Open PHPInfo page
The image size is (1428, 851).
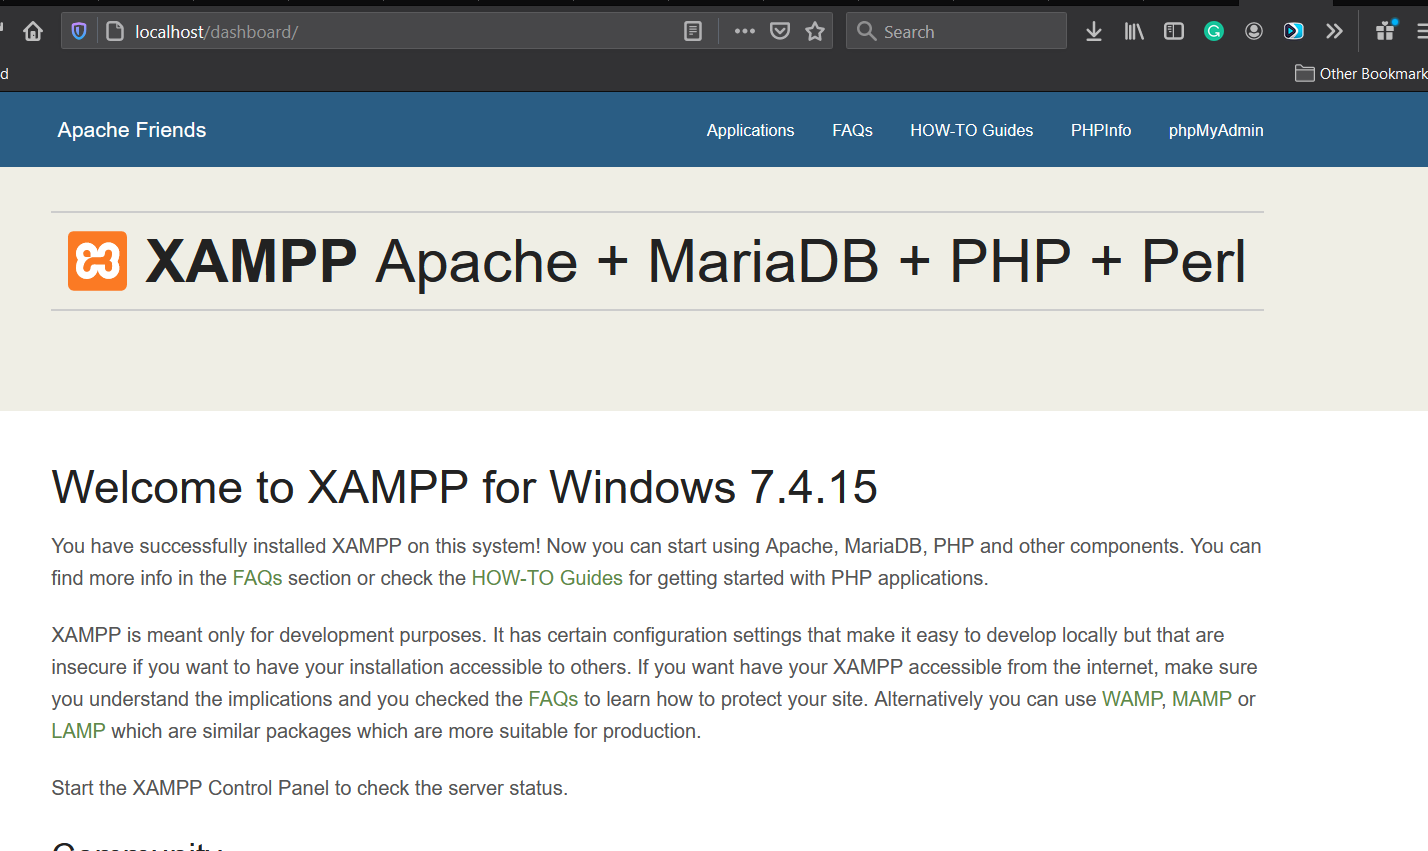tap(1101, 130)
